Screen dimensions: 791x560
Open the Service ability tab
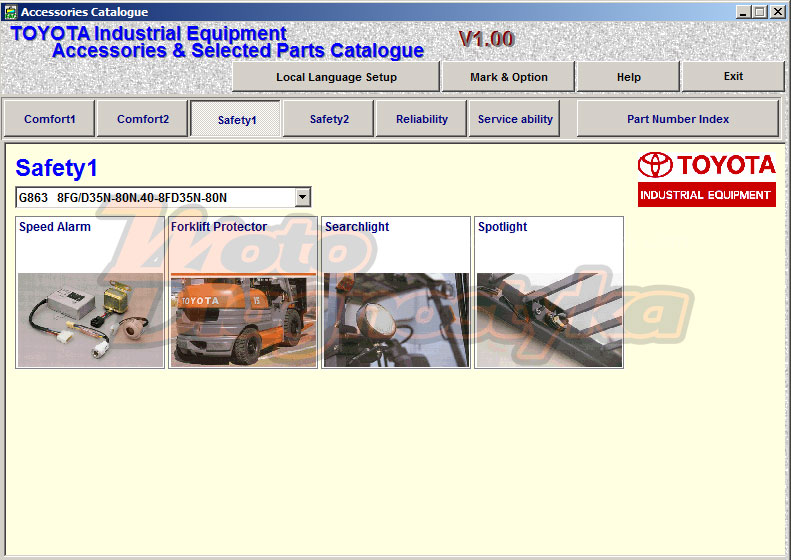pos(515,119)
